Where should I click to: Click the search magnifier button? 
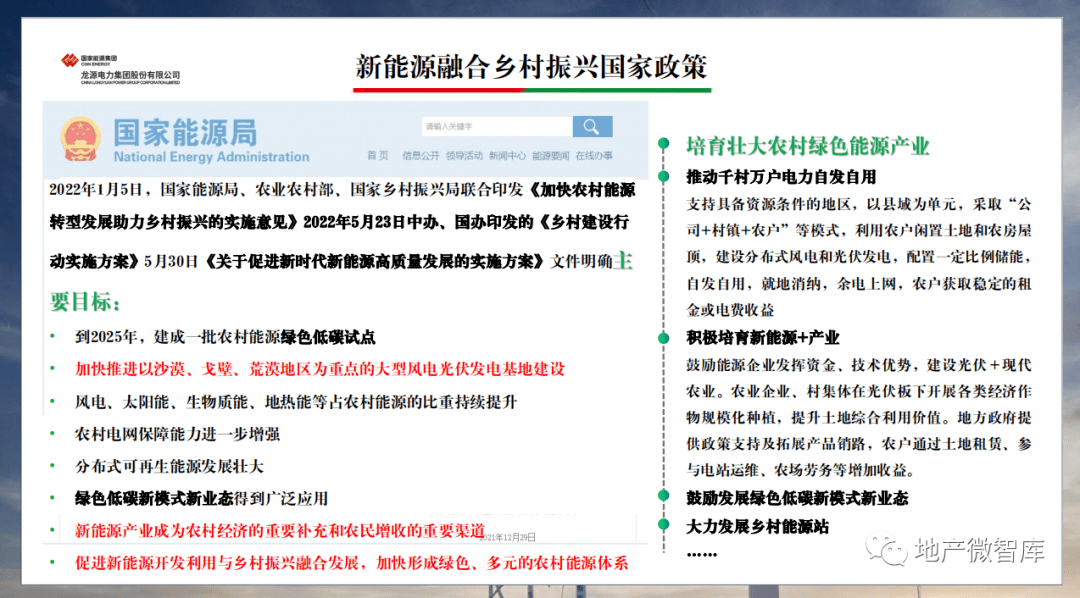[x=591, y=126]
